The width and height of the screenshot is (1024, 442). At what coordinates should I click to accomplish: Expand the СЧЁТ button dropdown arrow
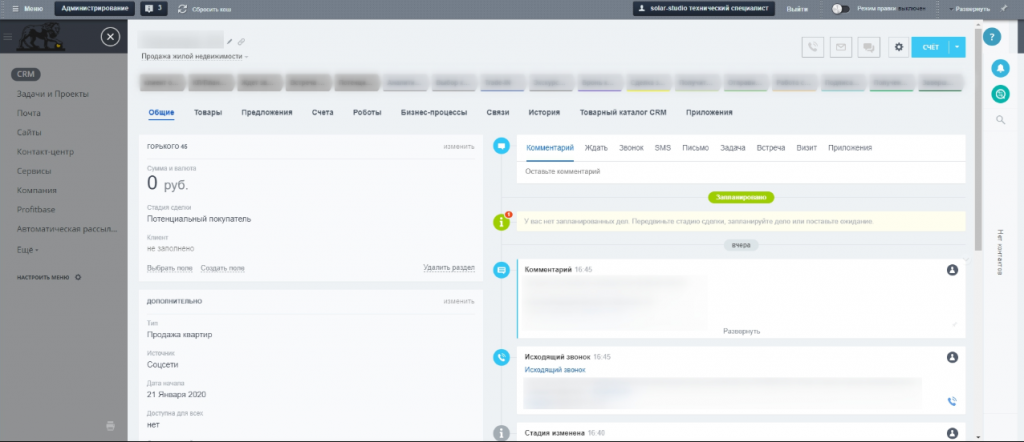[957, 47]
